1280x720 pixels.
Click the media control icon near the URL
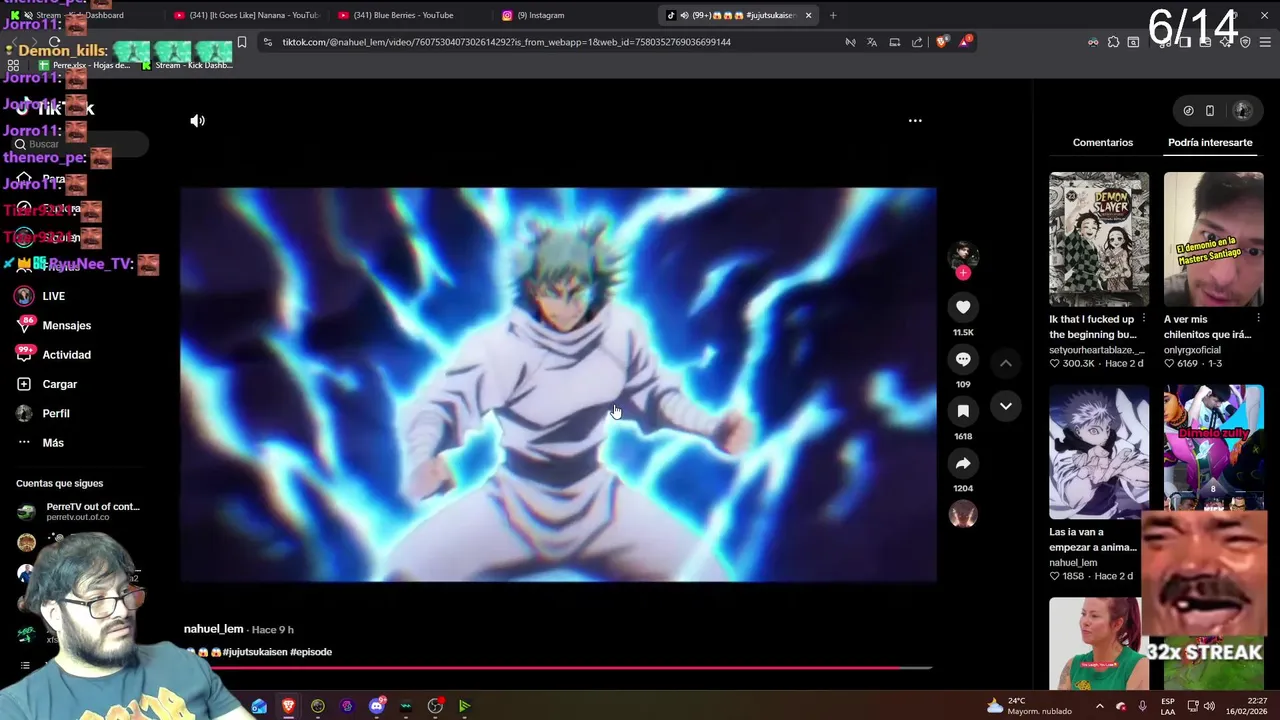[x=850, y=42]
